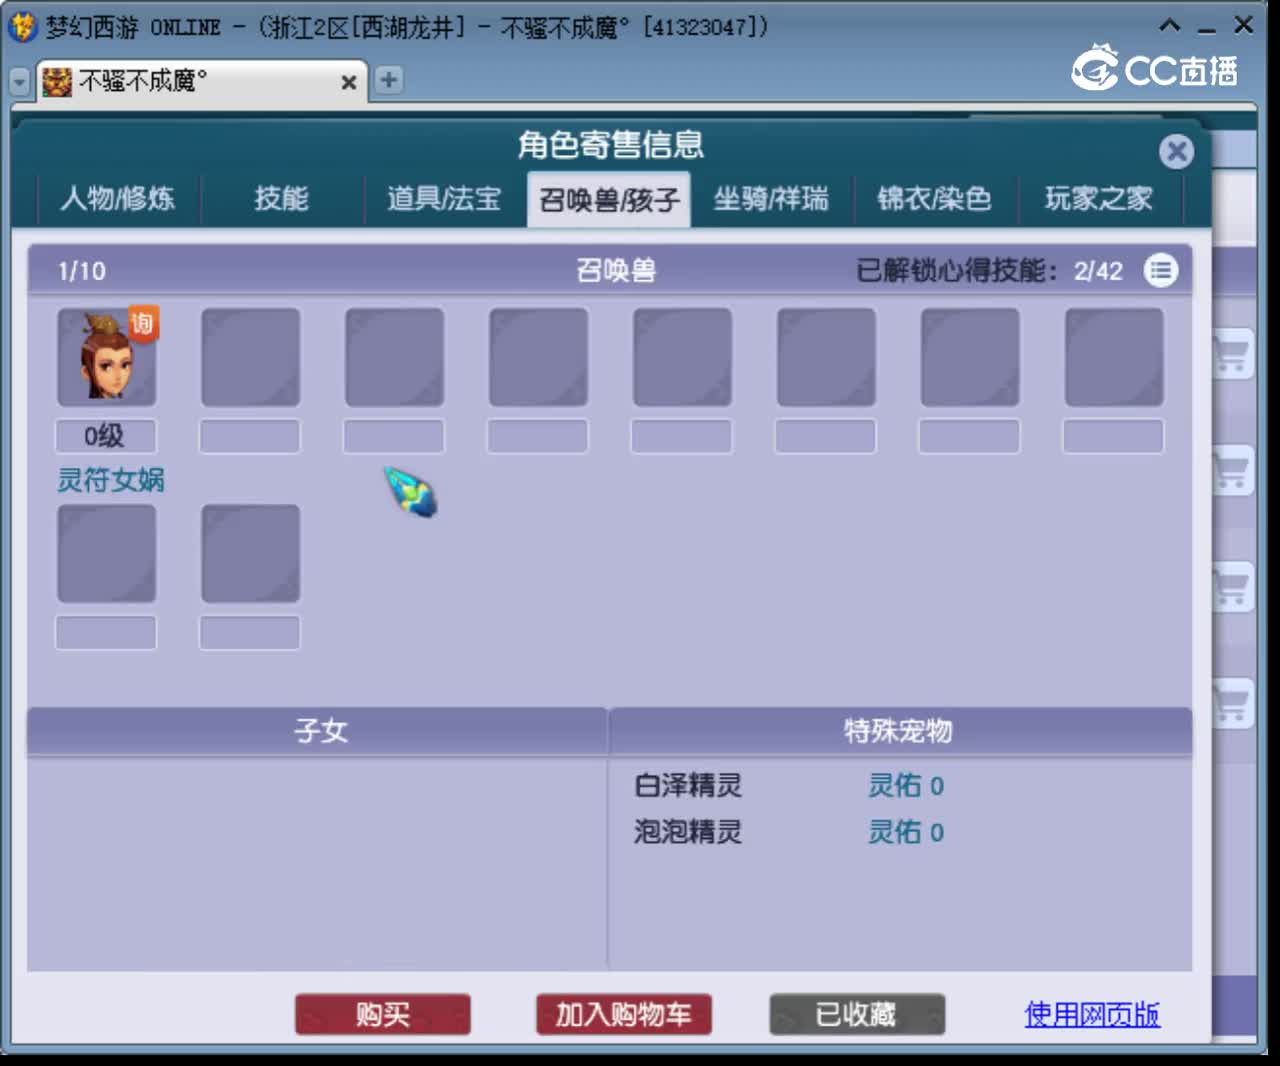Close the 角色寄售信息 dialog
The width and height of the screenshot is (1280, 1066).
1176,151
